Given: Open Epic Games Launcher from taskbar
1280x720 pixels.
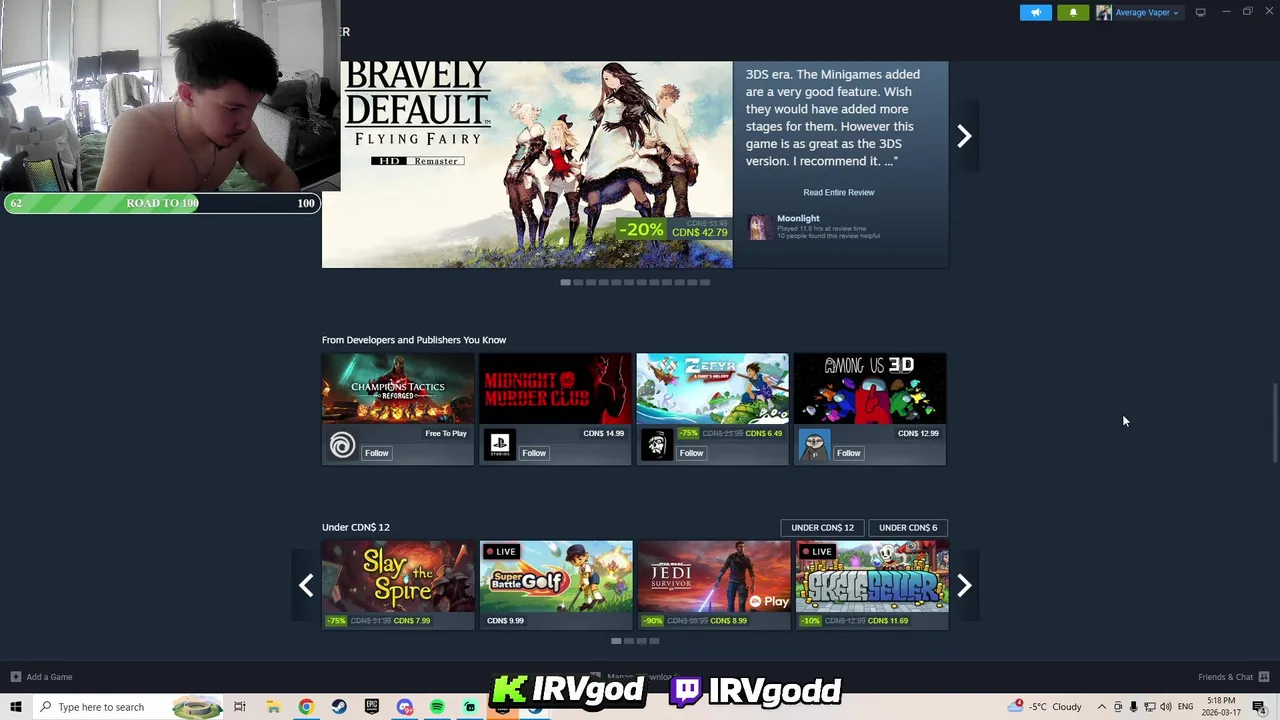Looking at the screenshot, I should (x=372, y=707).
